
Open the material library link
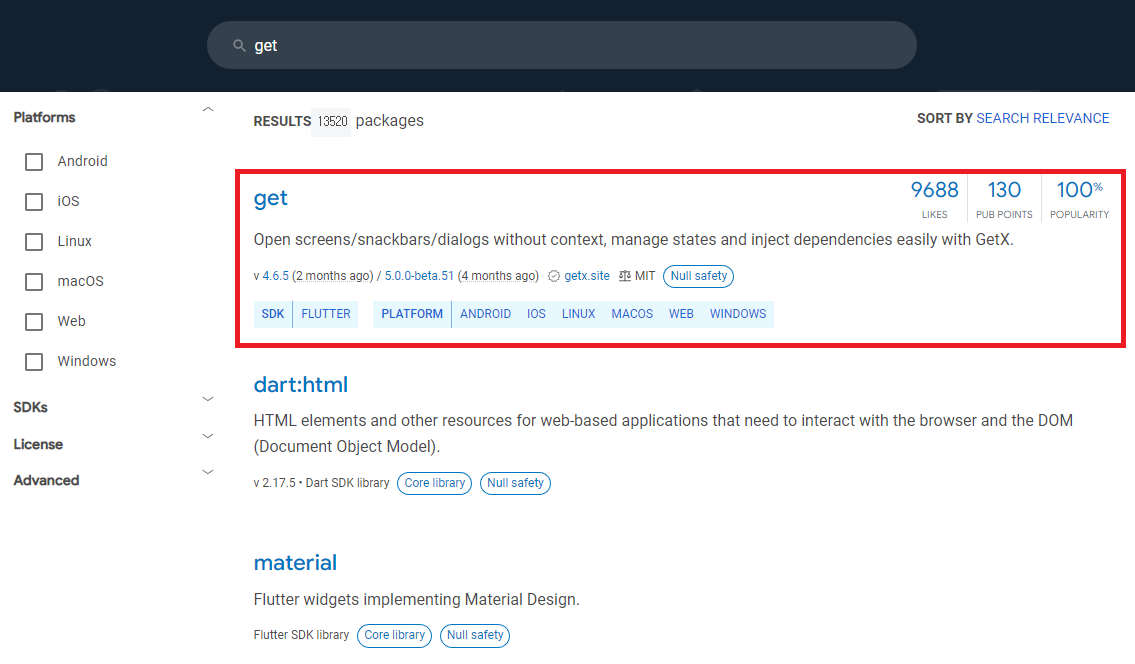point(295,563)
